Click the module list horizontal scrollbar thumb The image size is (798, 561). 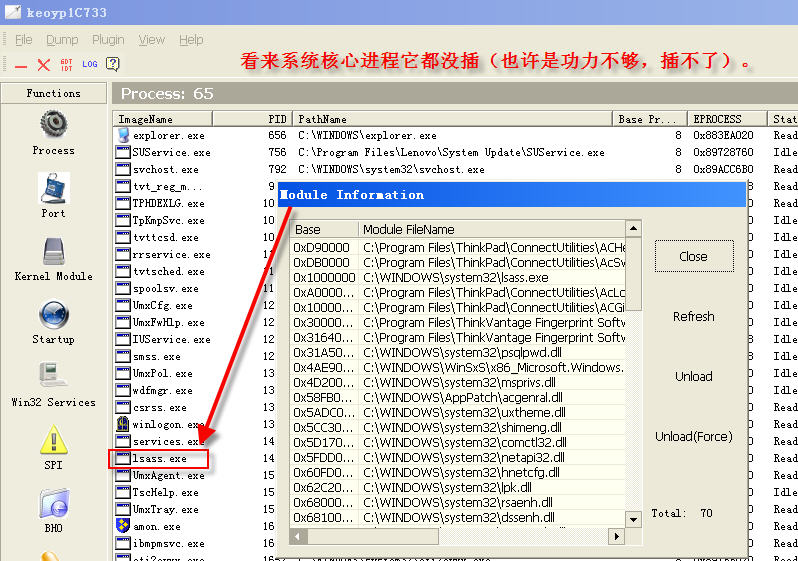click(x=373, y=536)
